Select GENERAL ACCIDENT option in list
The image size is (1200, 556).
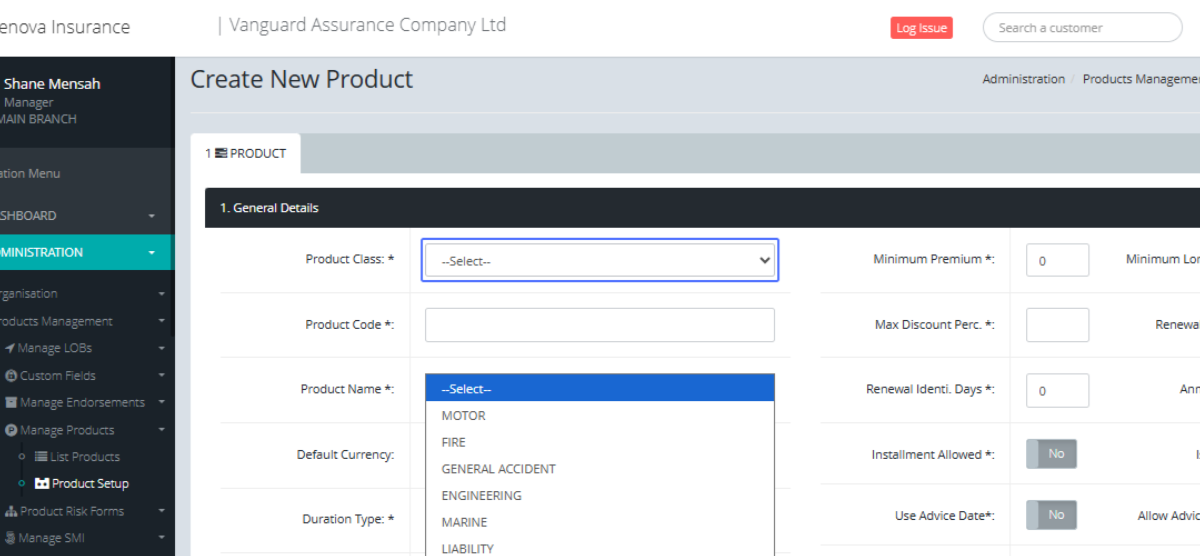pyautogui.click(x=498, y=469)
